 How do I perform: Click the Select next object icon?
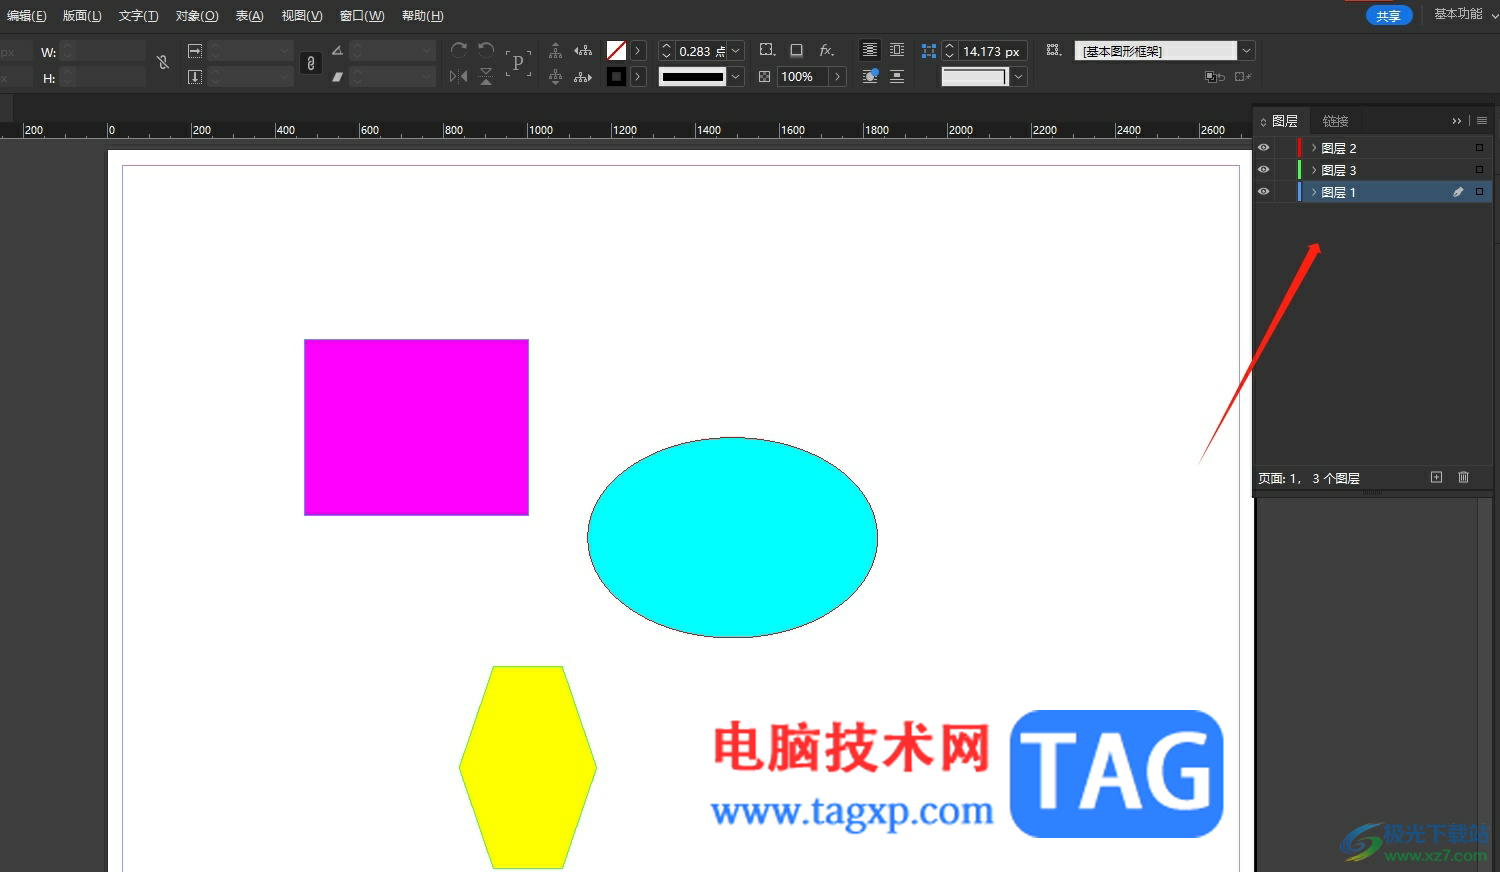[x=583, y=76]
